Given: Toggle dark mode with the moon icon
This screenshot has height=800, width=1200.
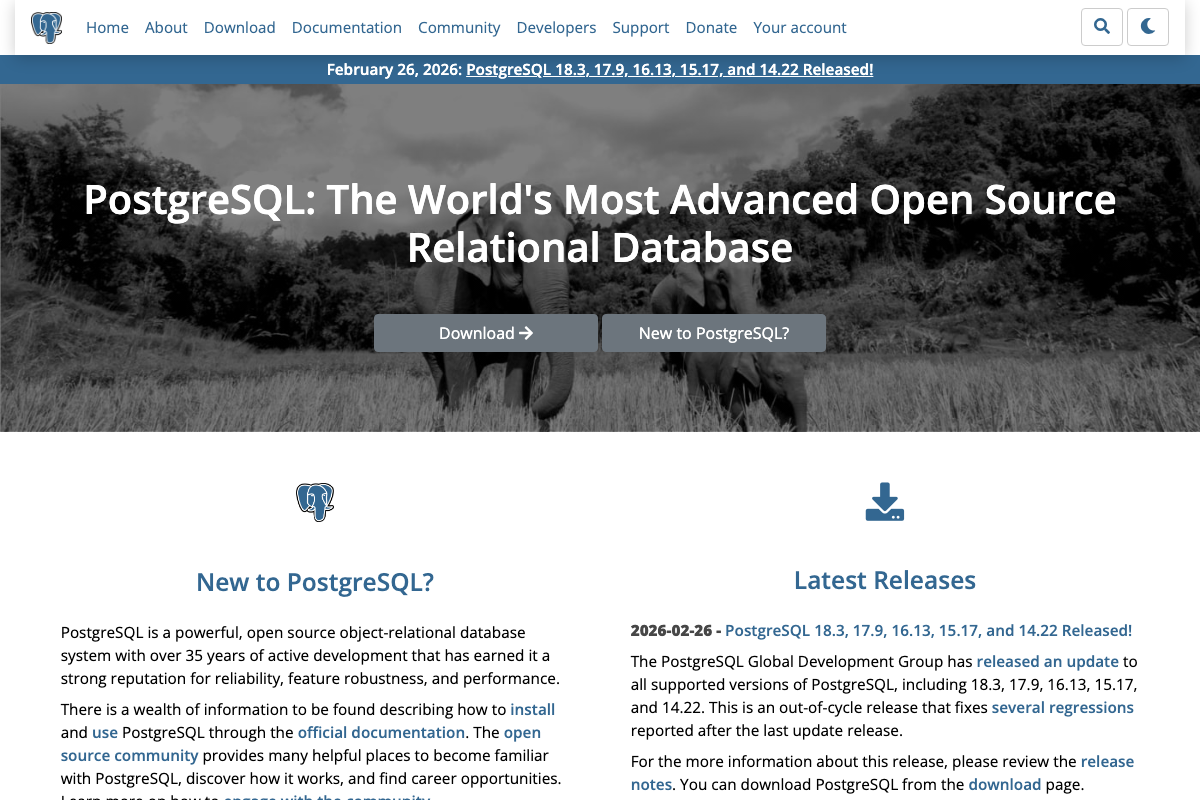Looking at the screenshot, I should coord(1147,27).
